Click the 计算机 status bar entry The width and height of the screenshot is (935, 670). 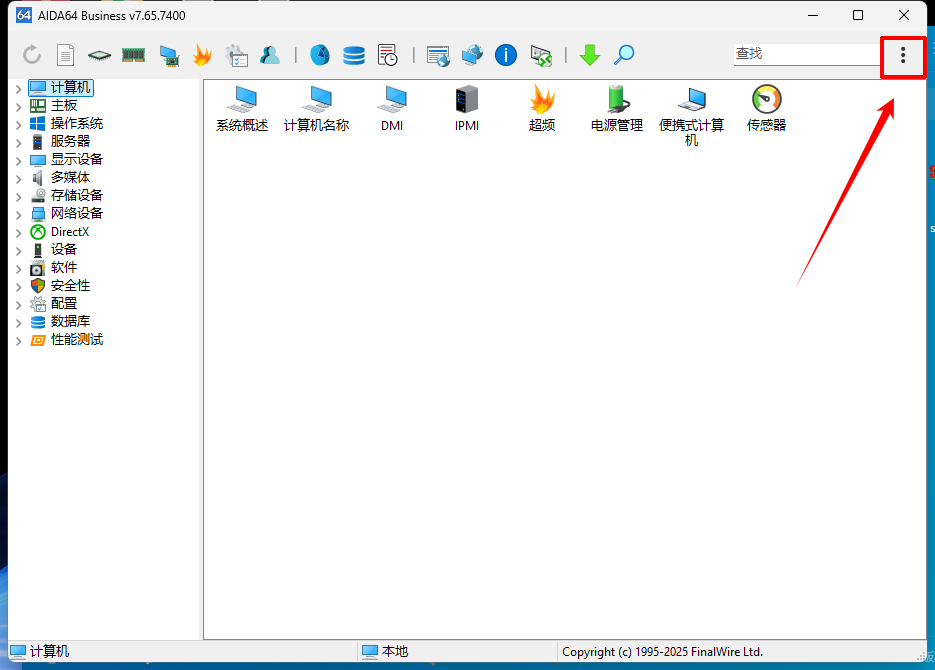[x=40, y=652]
